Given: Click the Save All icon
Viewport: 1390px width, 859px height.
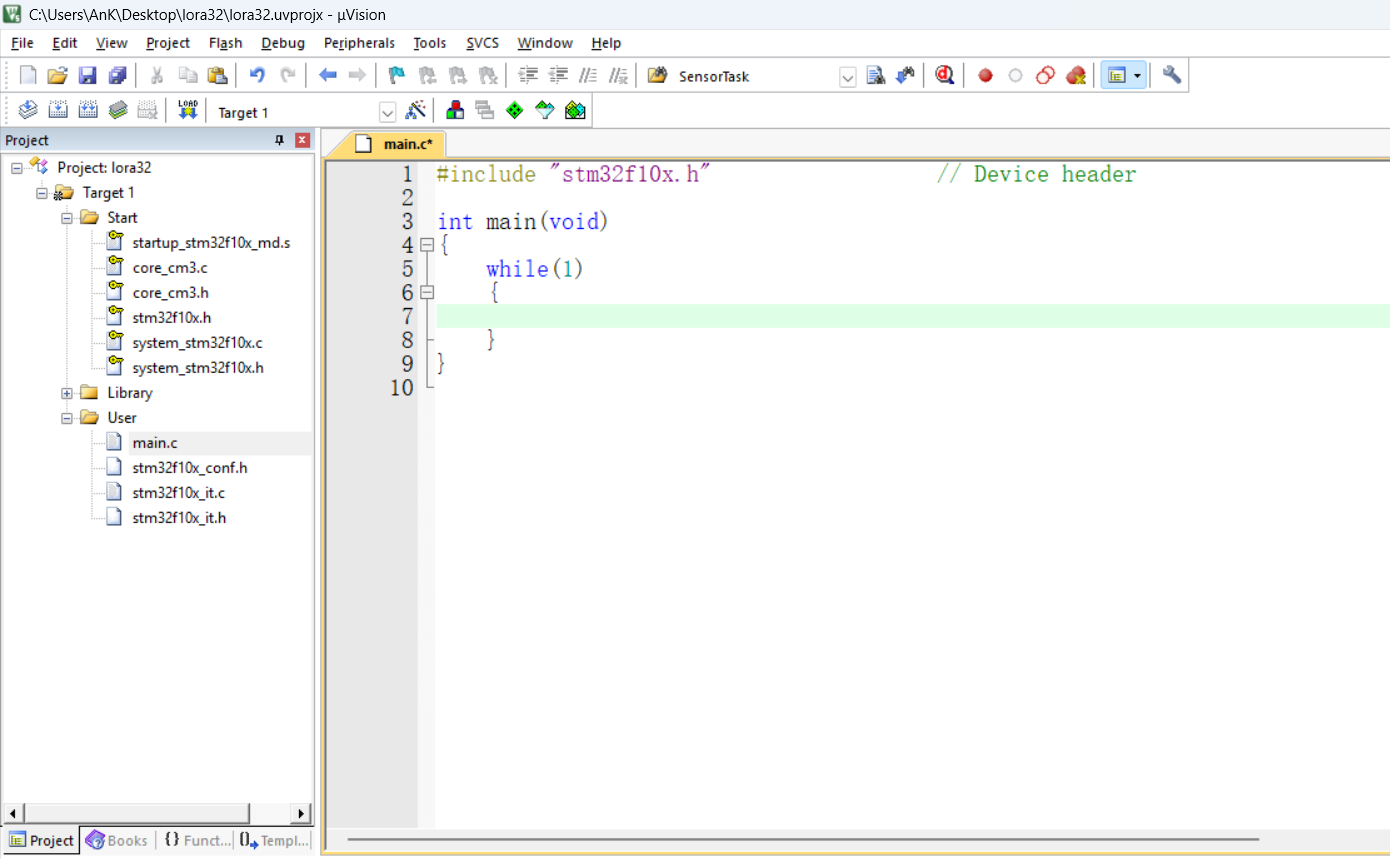Looking at the screenshot, I should [x=118, y=76].
